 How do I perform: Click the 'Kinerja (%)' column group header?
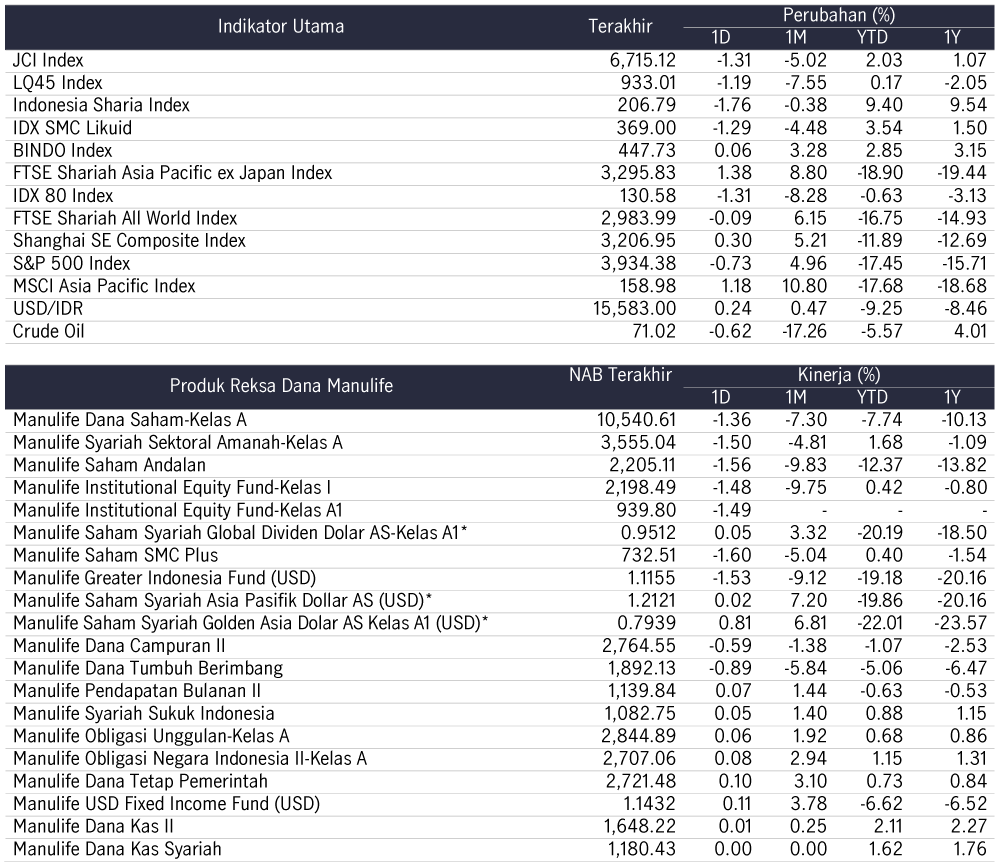point(838,374)
